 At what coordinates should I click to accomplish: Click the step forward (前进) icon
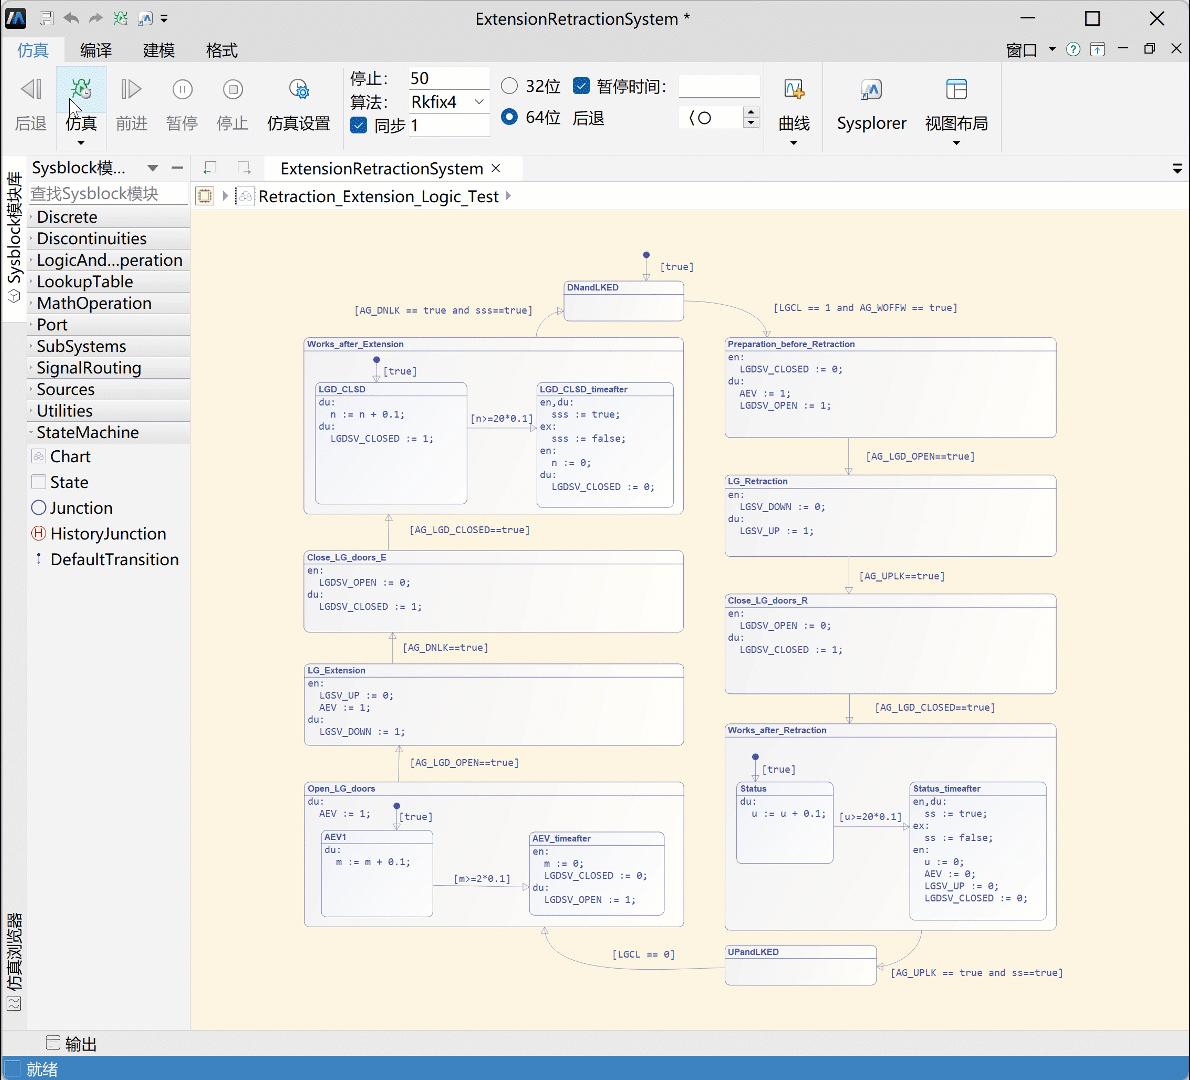(x=131, y=91)
